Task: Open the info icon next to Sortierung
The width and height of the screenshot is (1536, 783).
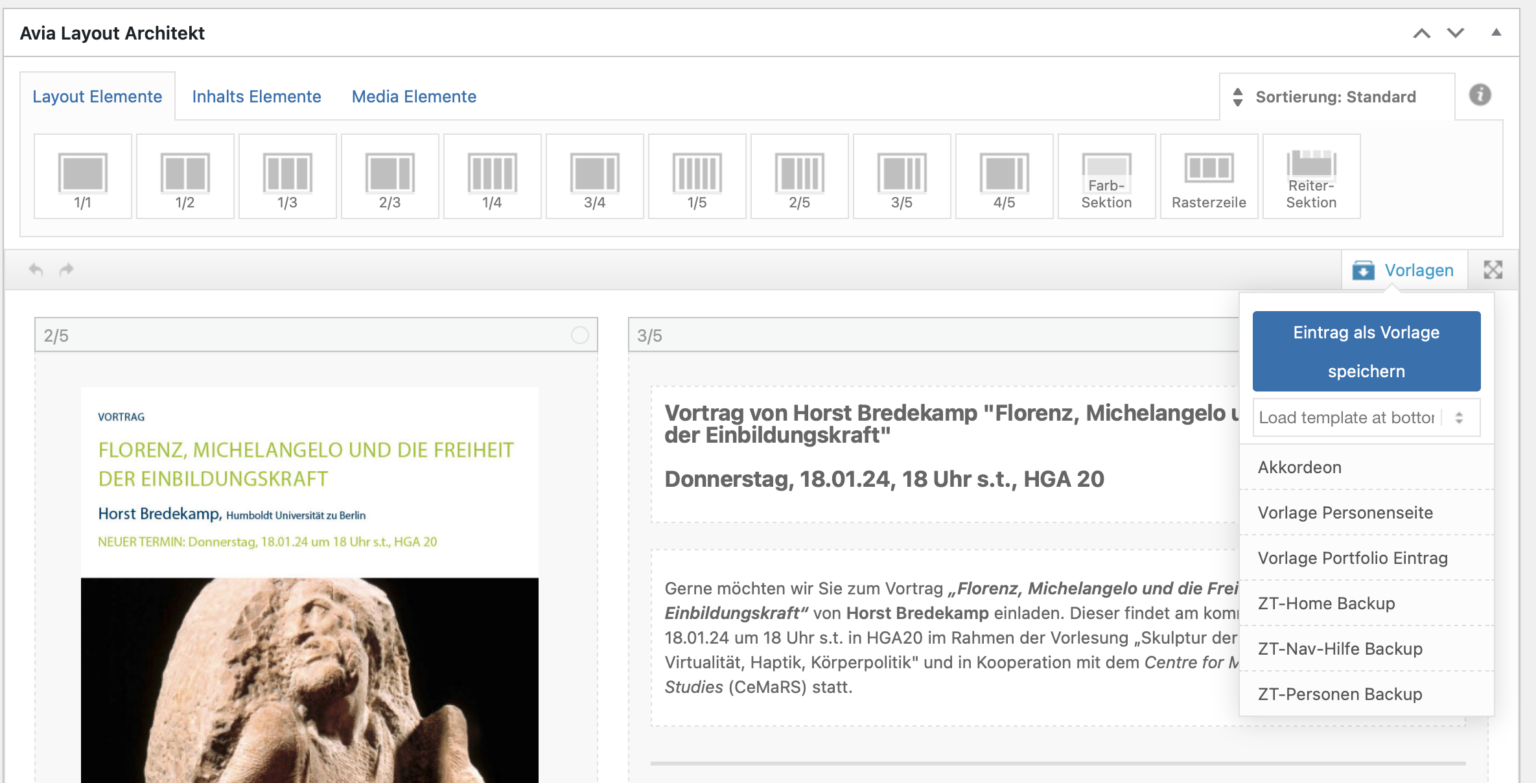Action: 1480,95
